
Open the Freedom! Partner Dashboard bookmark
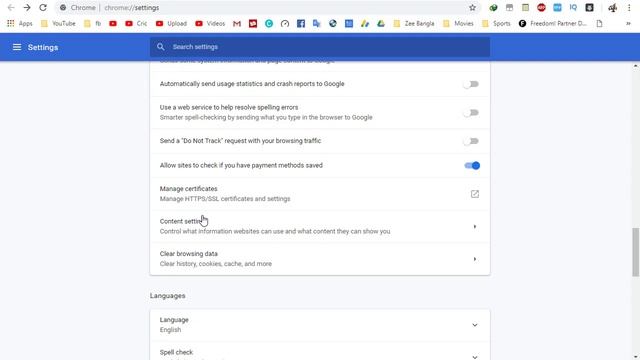pos(553,24)
